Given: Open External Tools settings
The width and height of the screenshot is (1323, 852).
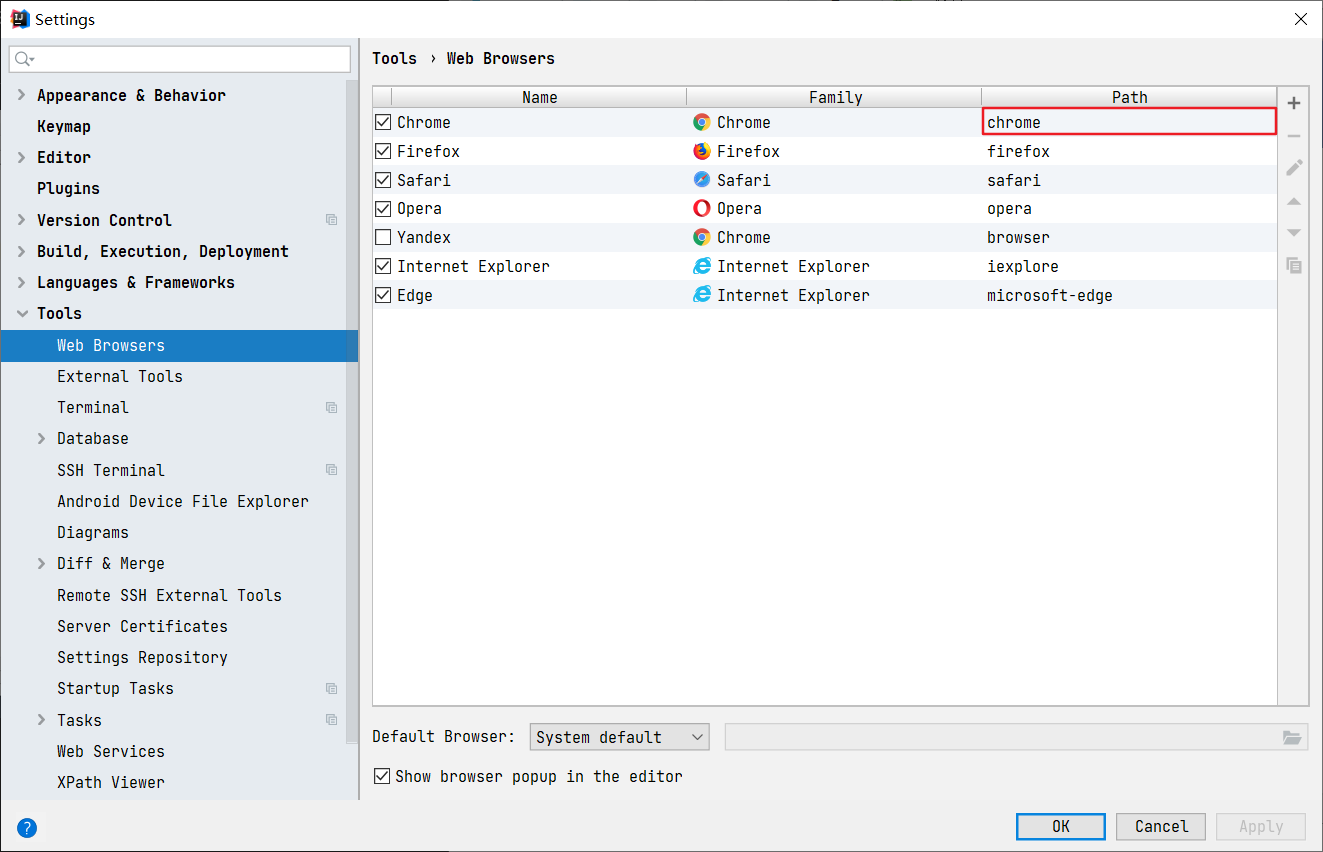Looking at the screenshot, I should (x=120, y=376).
